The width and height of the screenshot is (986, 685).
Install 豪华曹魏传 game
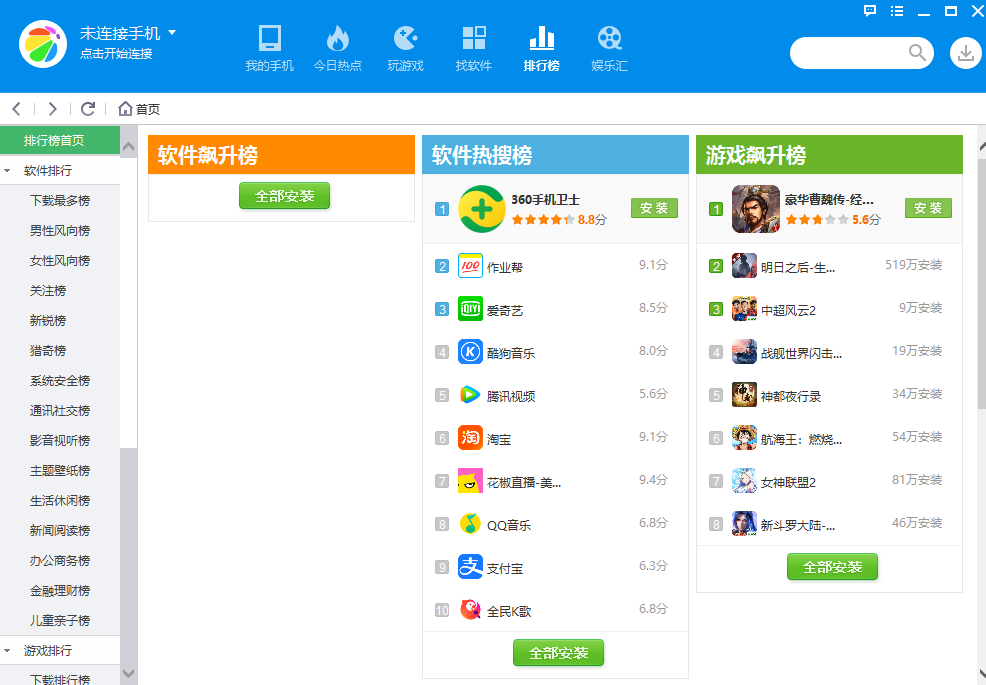[x=928, y=208]
